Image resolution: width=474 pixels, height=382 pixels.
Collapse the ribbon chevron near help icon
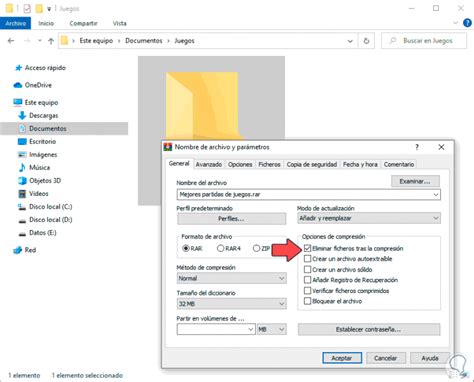pos(455,23)
